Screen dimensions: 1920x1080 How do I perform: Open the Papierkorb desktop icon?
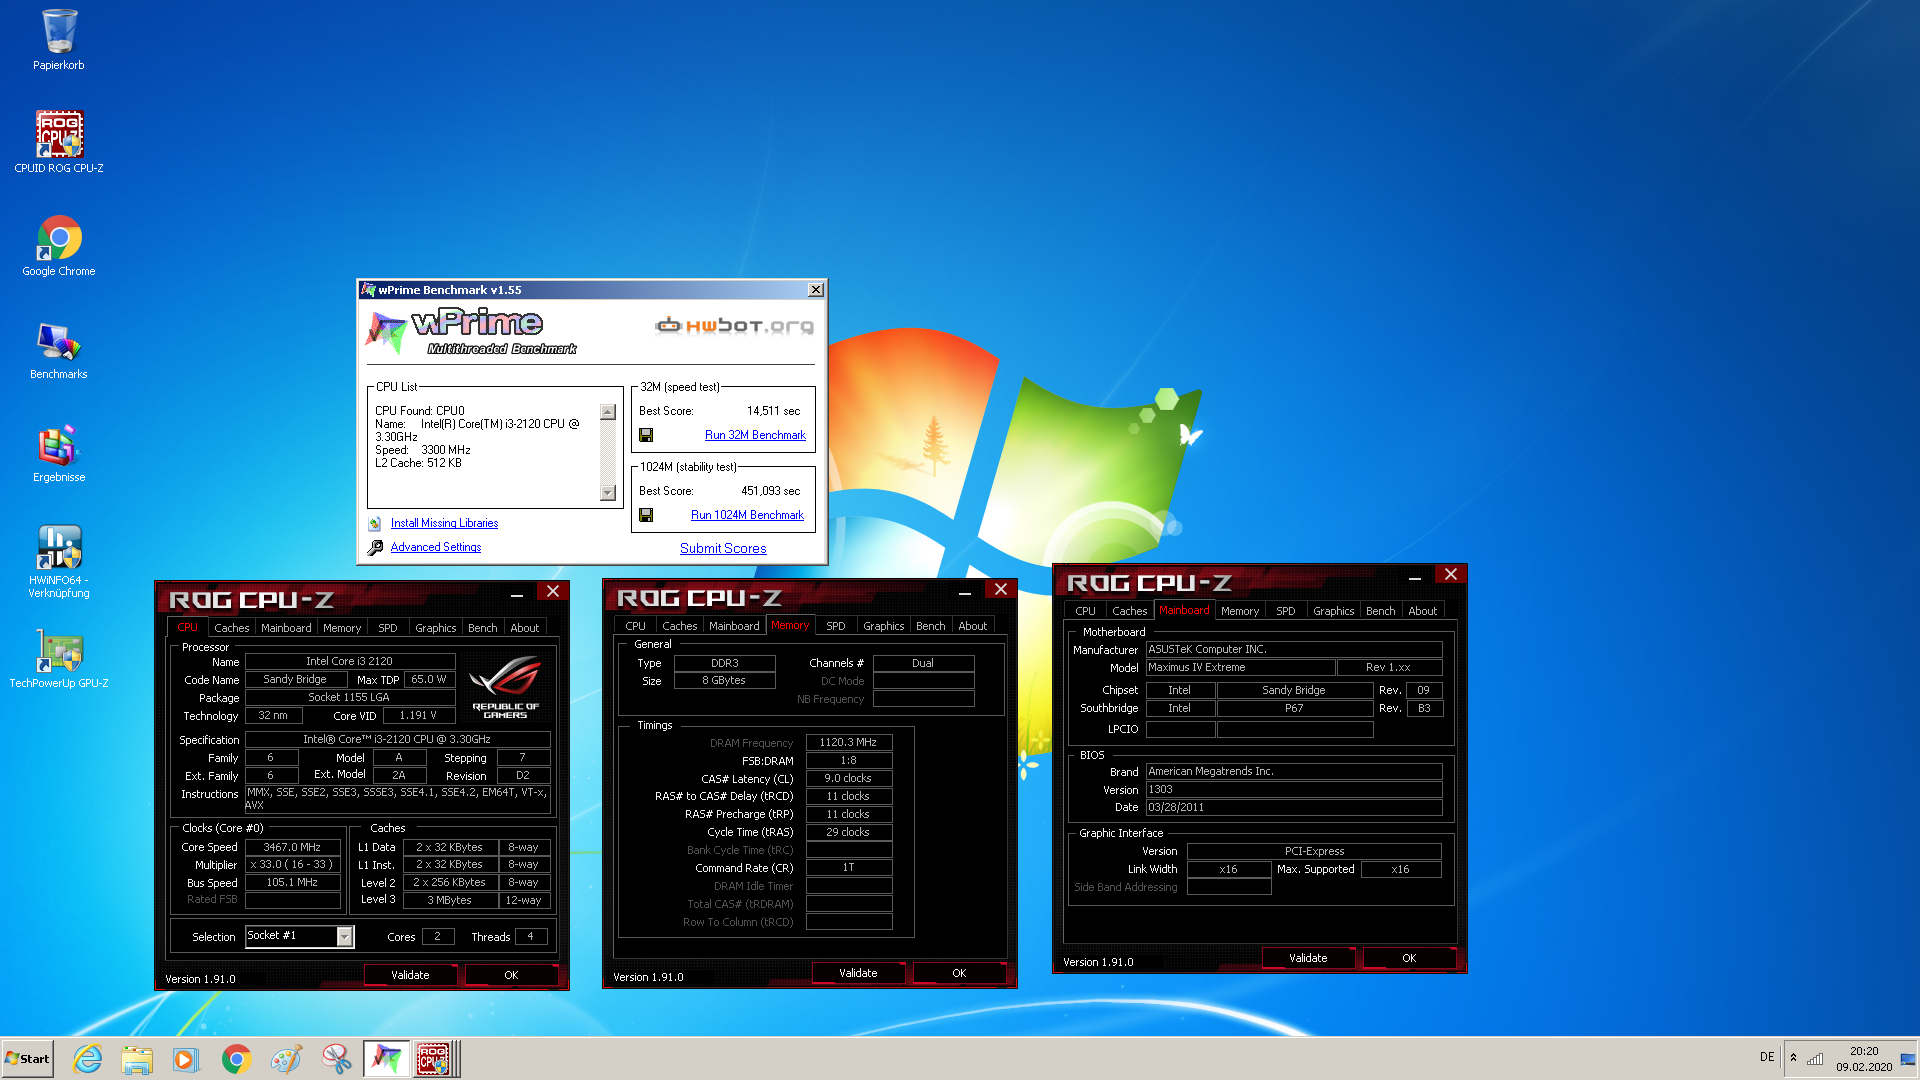(x=59, y=40)
